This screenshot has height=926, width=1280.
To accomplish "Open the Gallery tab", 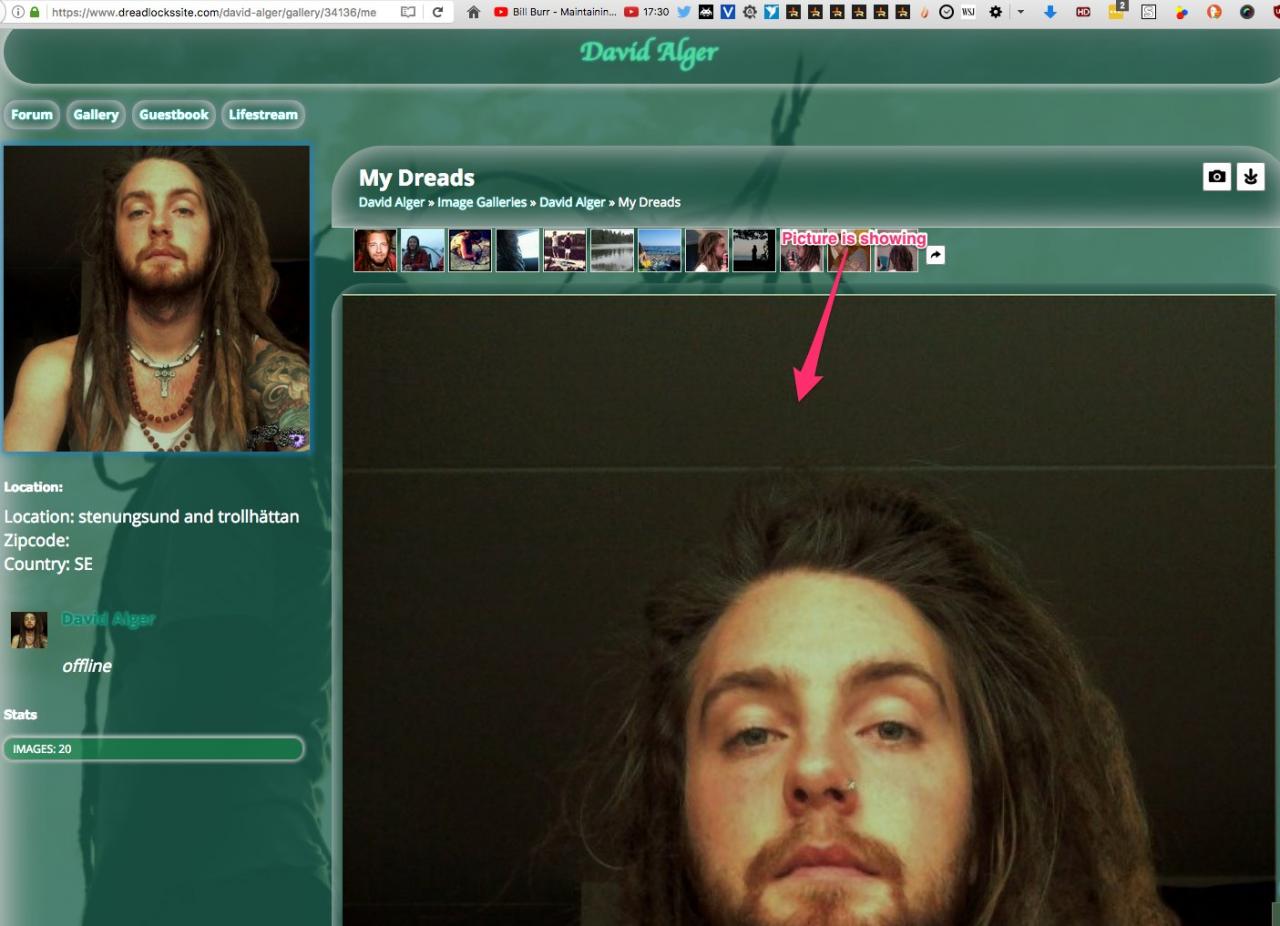I will click(96, 115).
